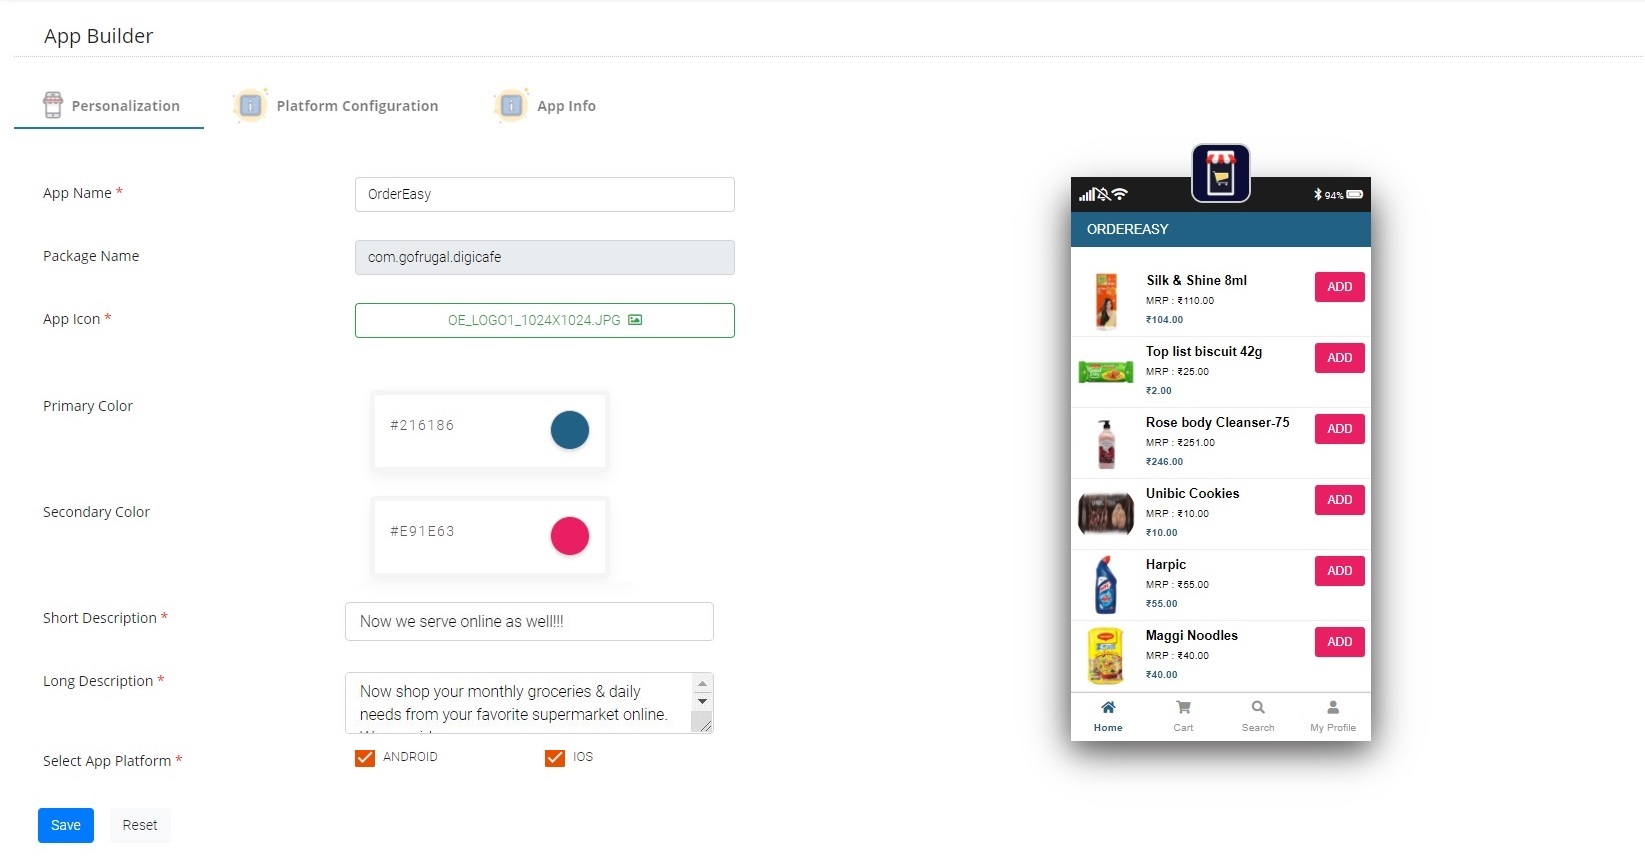Open the Primary Color blue swatch

point(570,430)
